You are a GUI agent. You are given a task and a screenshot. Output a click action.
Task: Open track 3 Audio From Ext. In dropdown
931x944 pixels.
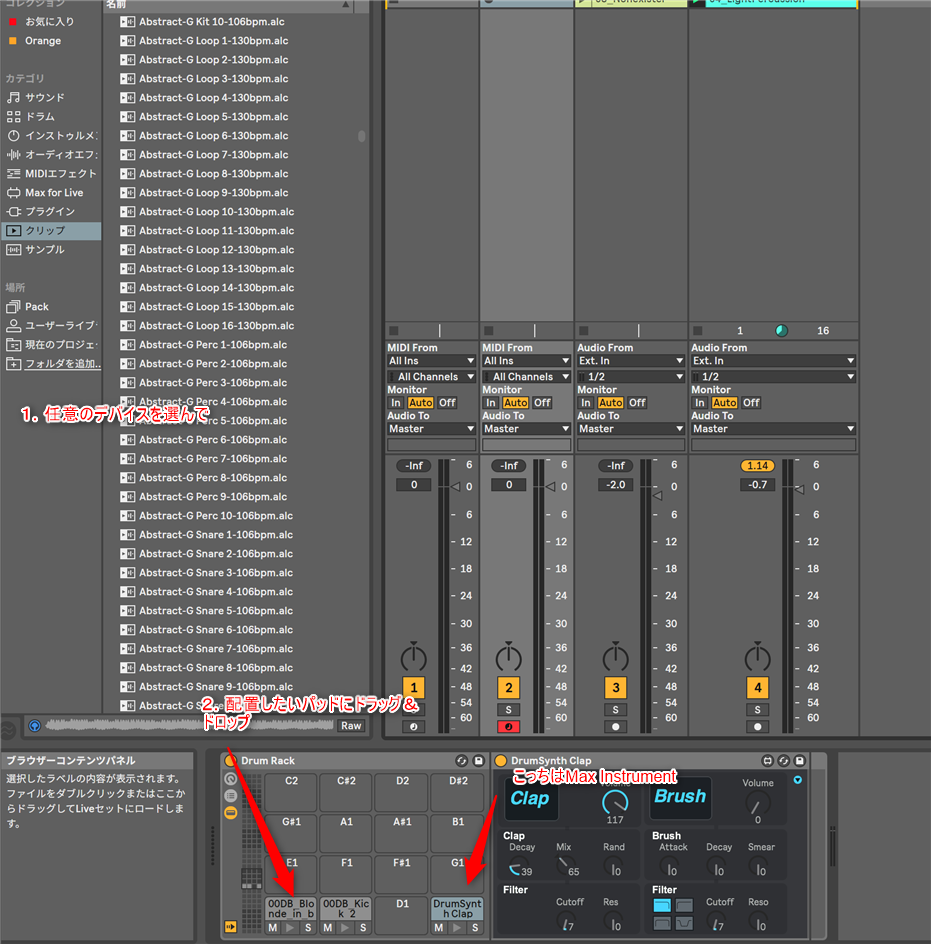630,361
